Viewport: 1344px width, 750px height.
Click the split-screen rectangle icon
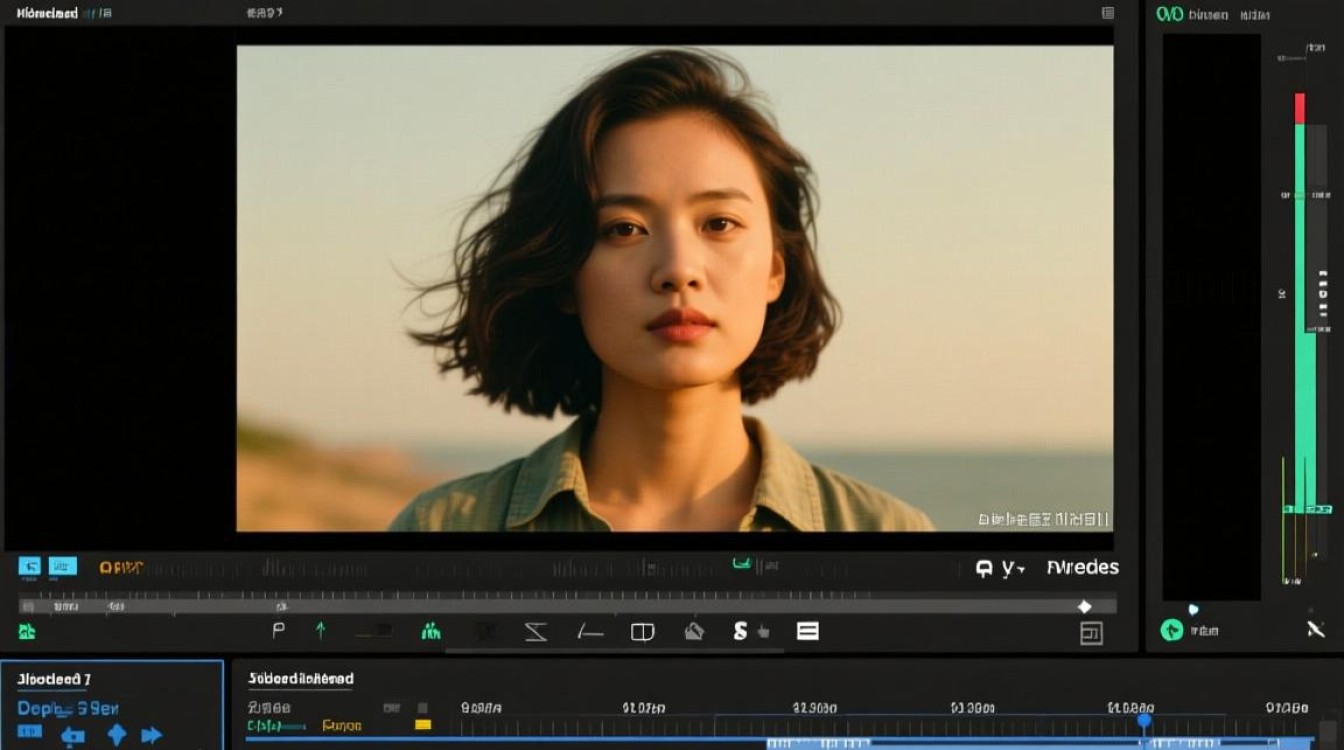pyautogui.click(x=642, y=631)
